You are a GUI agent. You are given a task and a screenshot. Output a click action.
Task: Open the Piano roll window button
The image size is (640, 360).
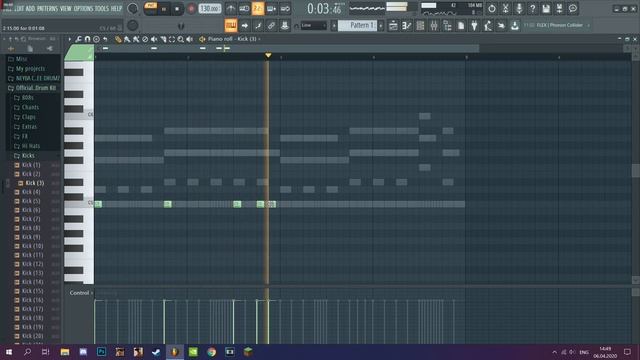407,26
